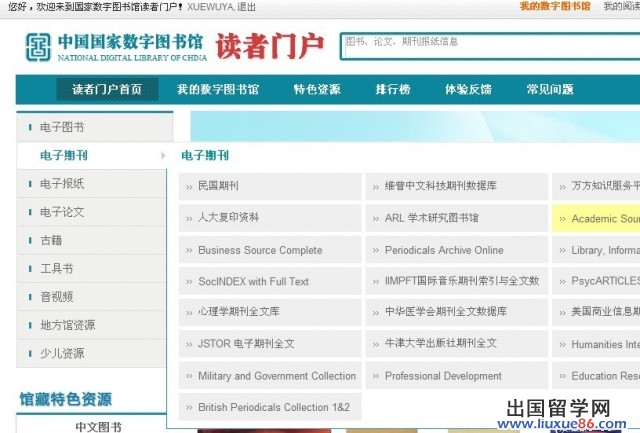Open Library, Information database link
Viewport: 640px width, 433px height.
point(596,250)
